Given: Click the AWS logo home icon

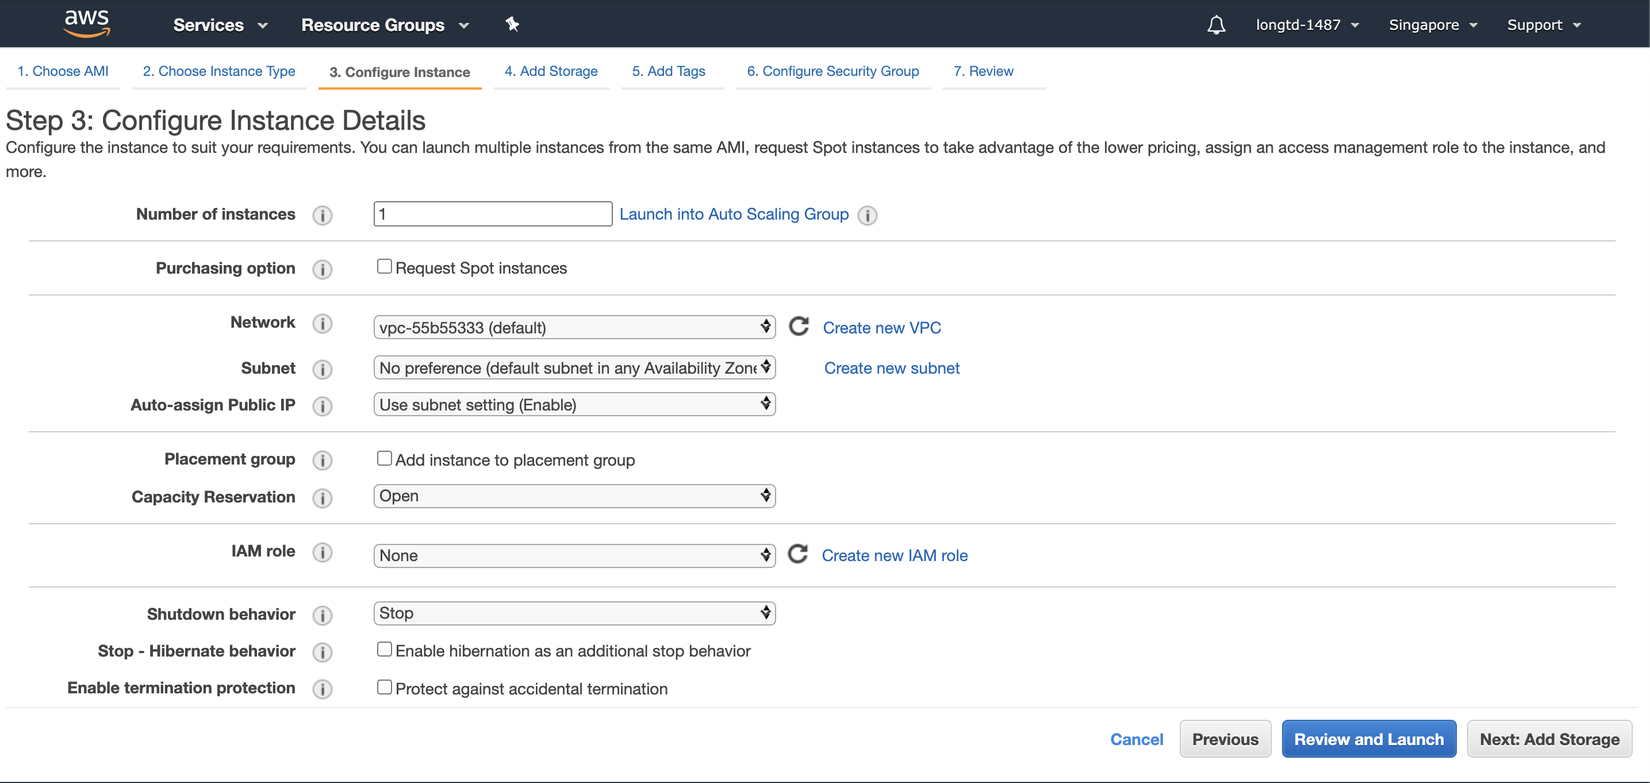Looking at the screenshot, I should coord(87,23).
